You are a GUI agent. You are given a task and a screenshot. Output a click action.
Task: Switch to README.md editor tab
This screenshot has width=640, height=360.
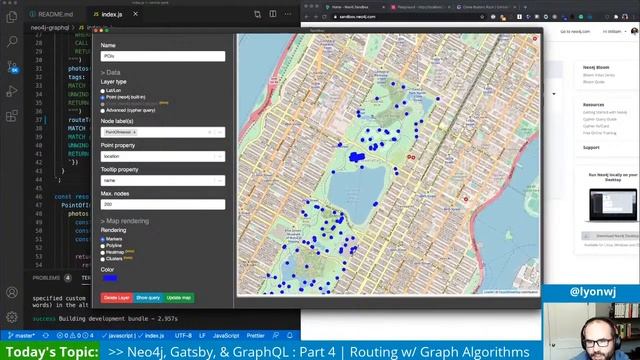[52, 14]
